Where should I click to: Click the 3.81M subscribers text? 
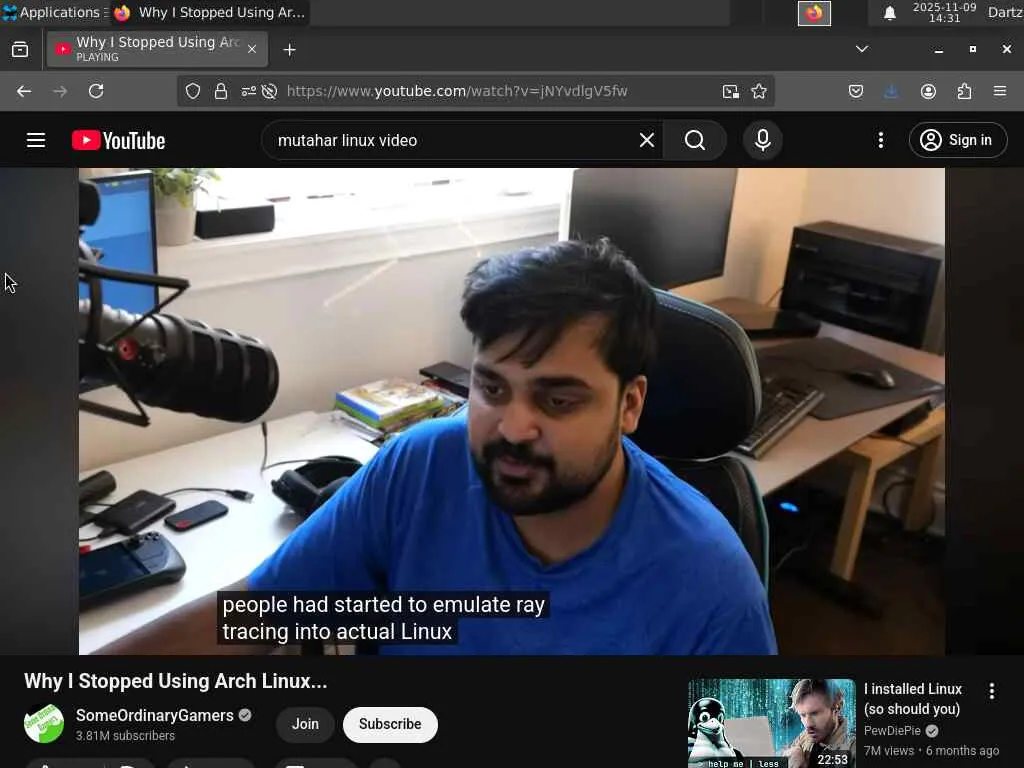pos(125,735)
